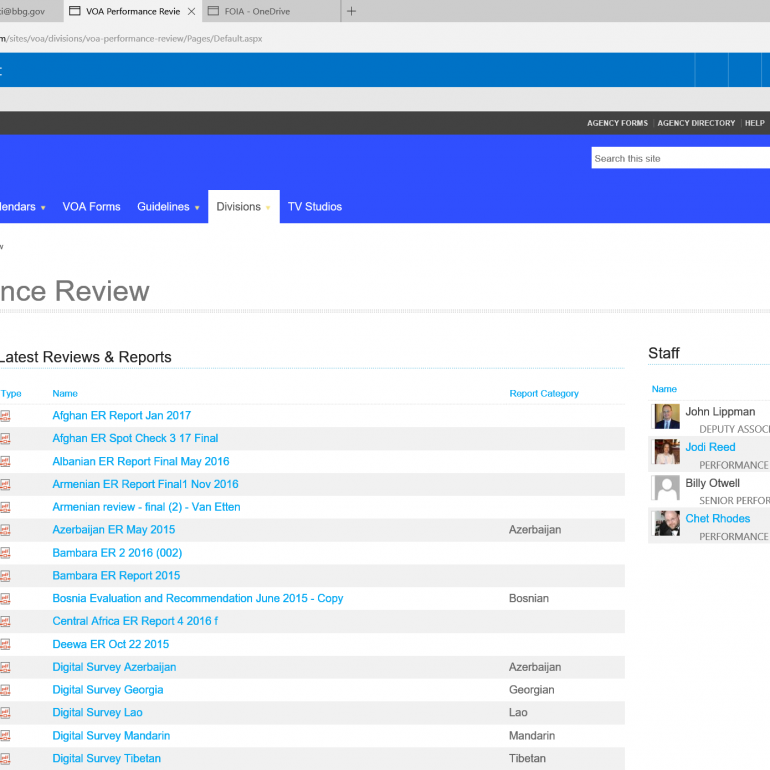
Task: Click PDF icon for Central Africa ER Report row
Action: coord(5,622)
